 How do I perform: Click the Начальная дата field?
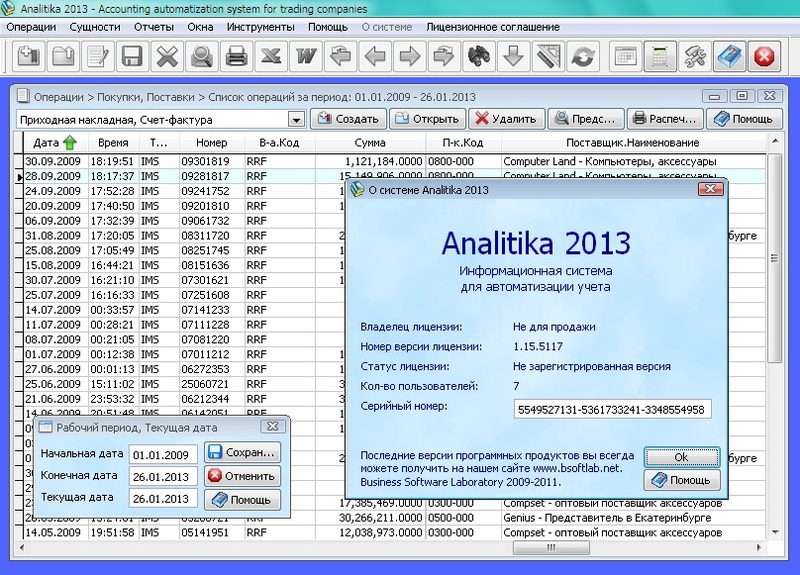tap(163, 455)
